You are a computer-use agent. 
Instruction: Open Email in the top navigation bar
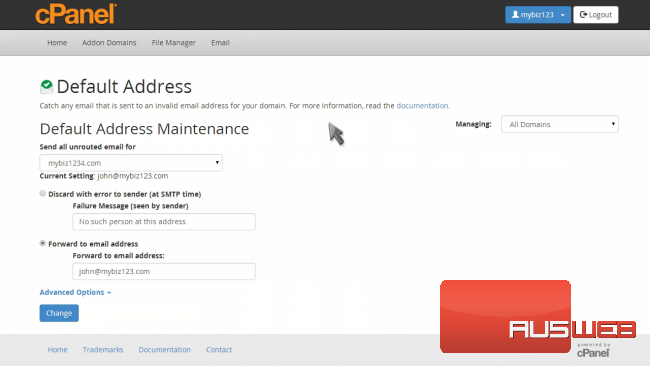220,43
